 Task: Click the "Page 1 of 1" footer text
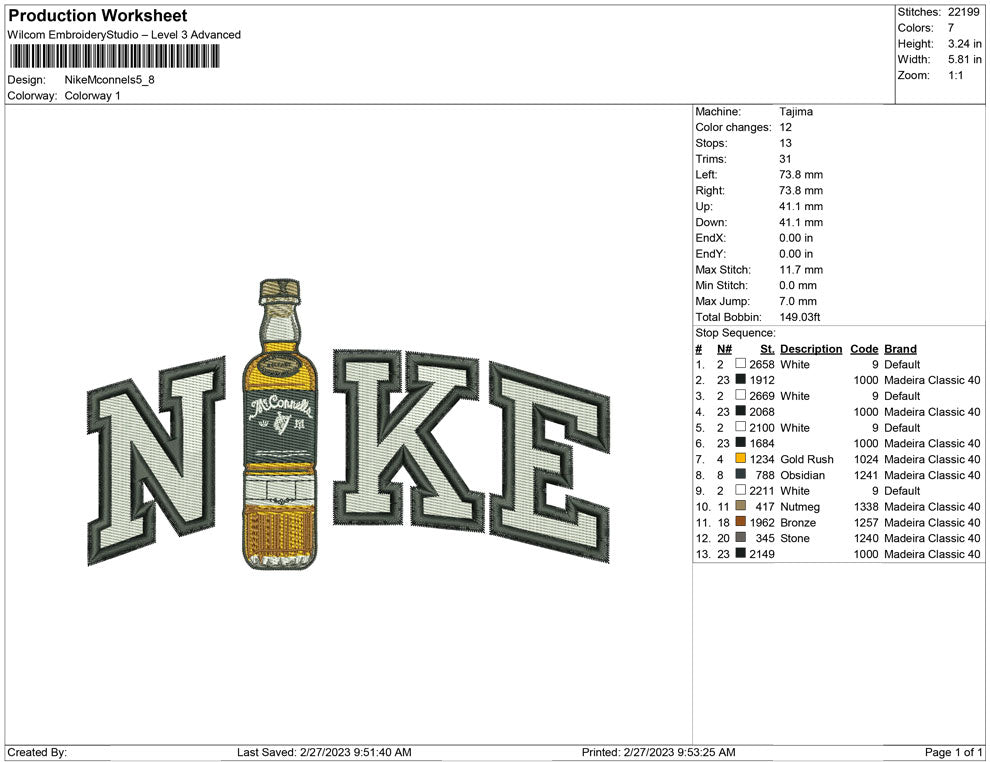(x=953, y=752)
